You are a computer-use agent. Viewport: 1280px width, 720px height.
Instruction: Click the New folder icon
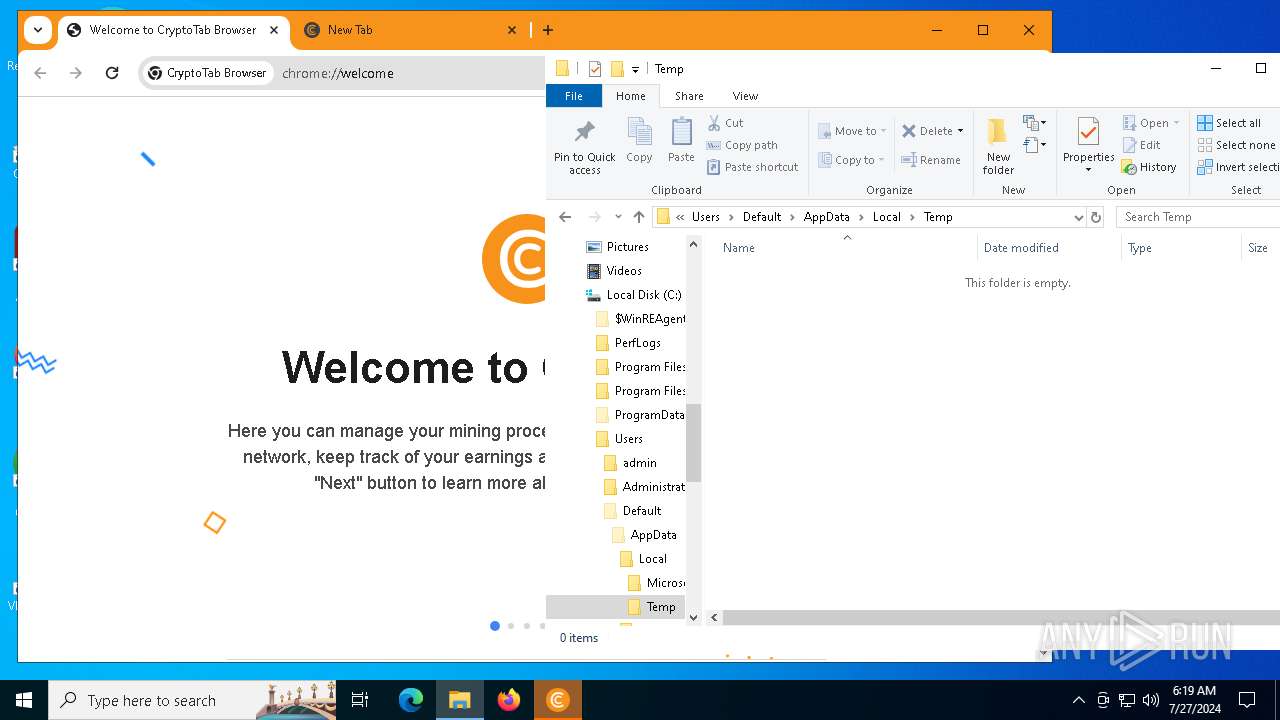click(x=998, y=132)
